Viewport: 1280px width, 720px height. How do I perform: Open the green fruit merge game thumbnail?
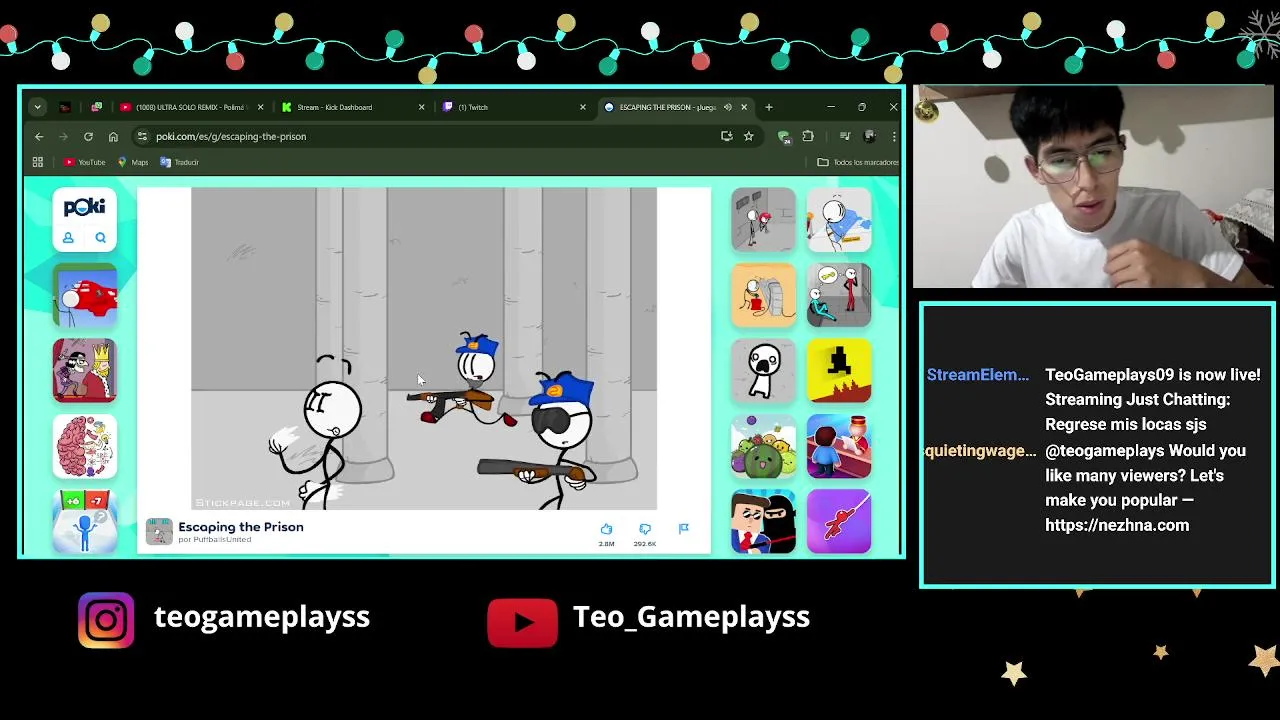[x=763, y=446]
